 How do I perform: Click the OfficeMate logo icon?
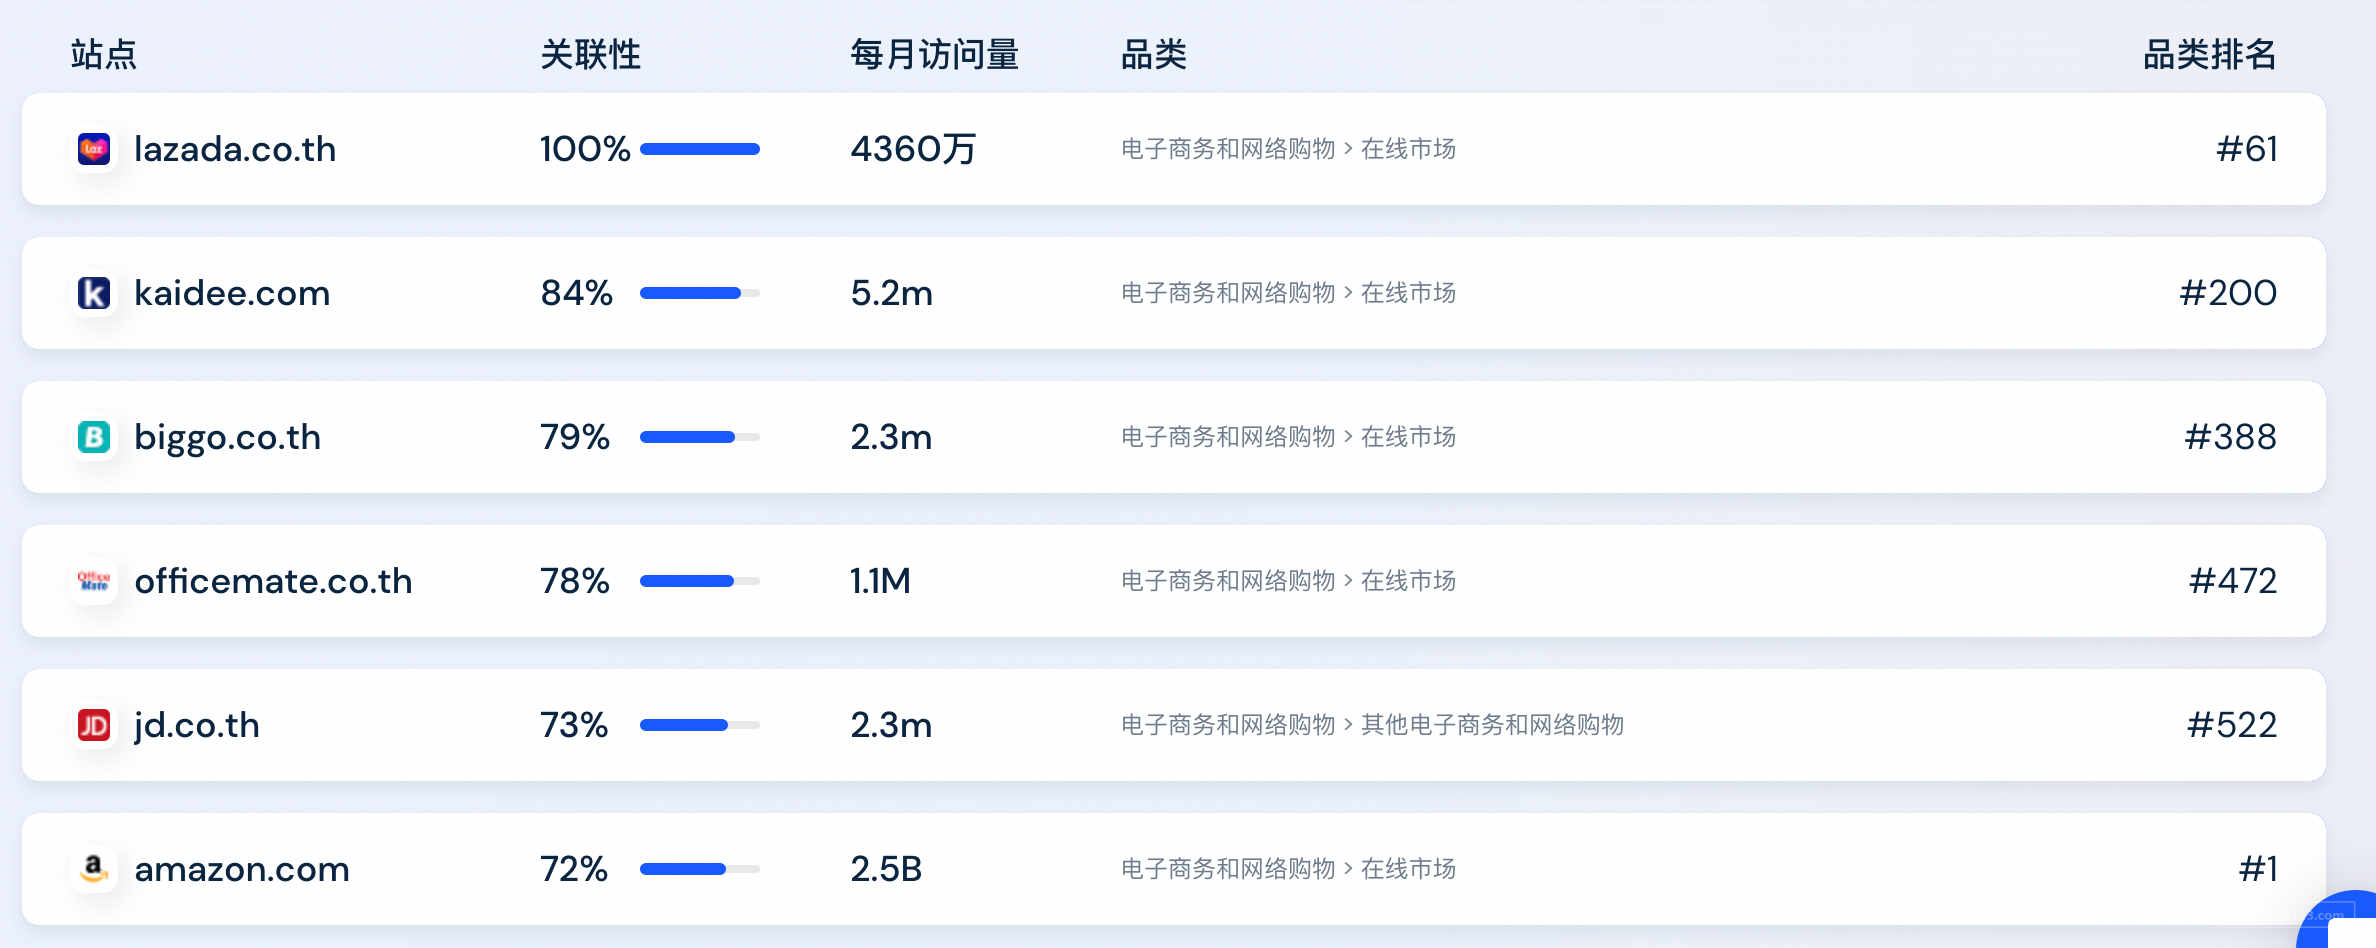(94, 581)
